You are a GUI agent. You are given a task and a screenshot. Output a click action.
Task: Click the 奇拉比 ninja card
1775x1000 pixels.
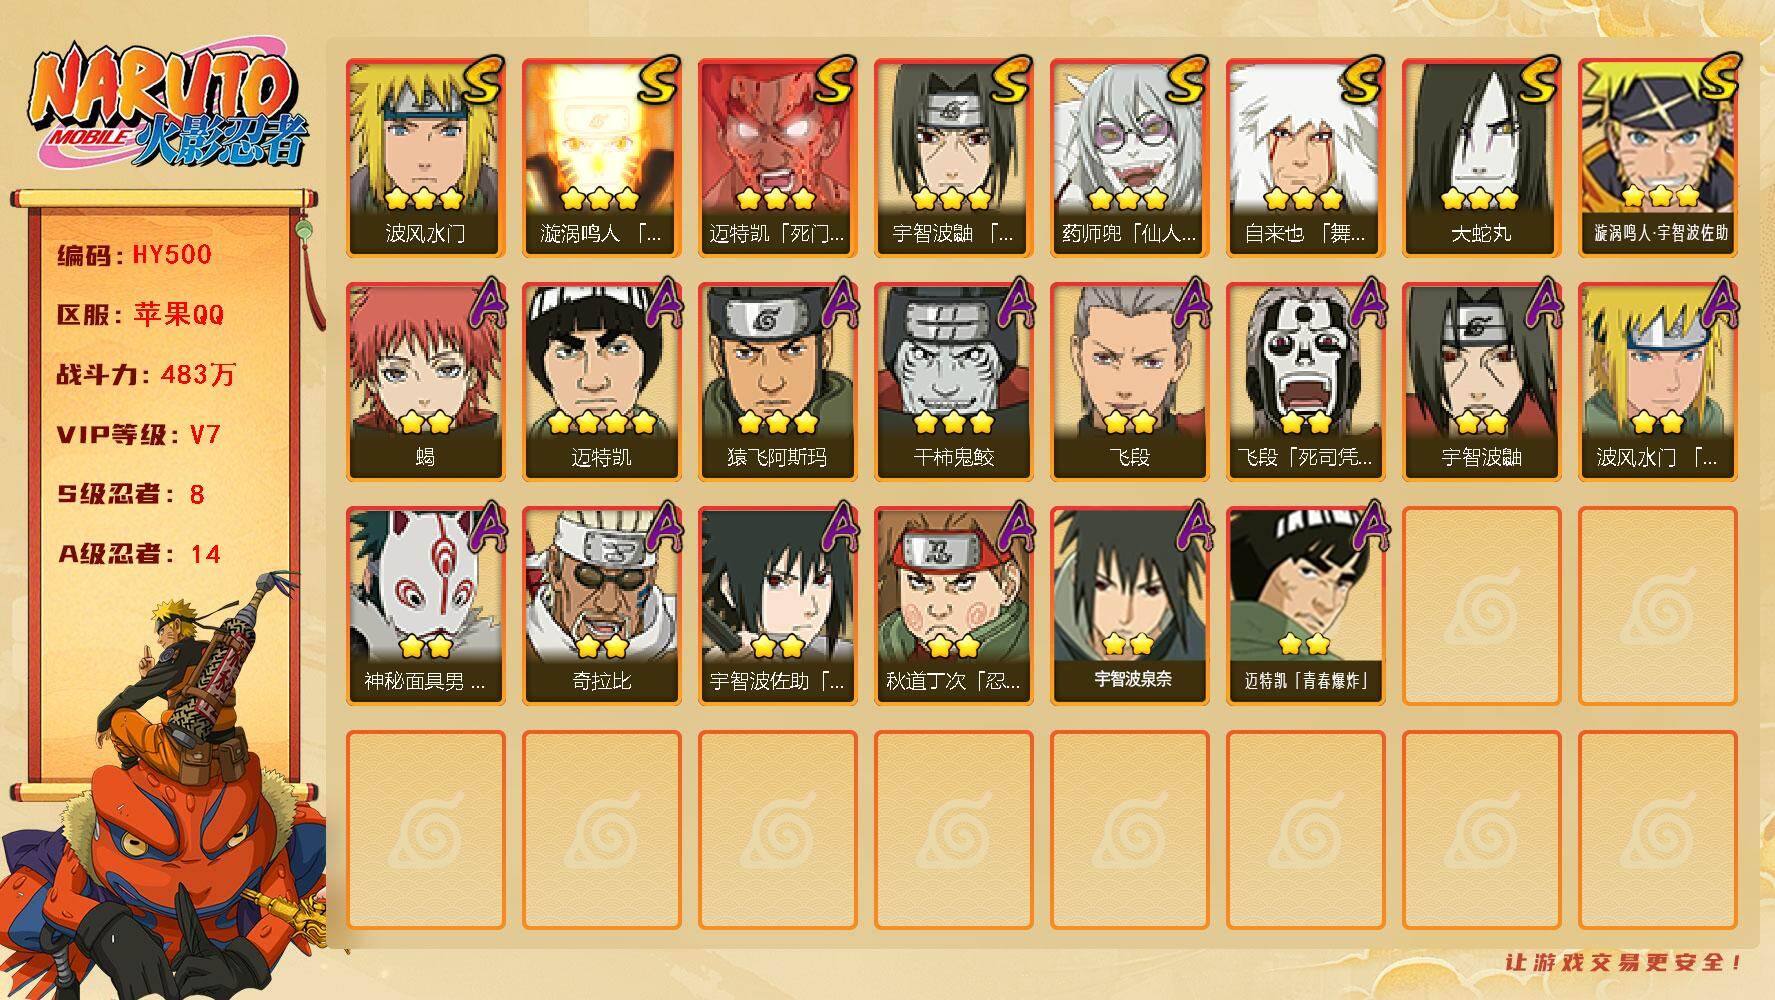point(601,606)
